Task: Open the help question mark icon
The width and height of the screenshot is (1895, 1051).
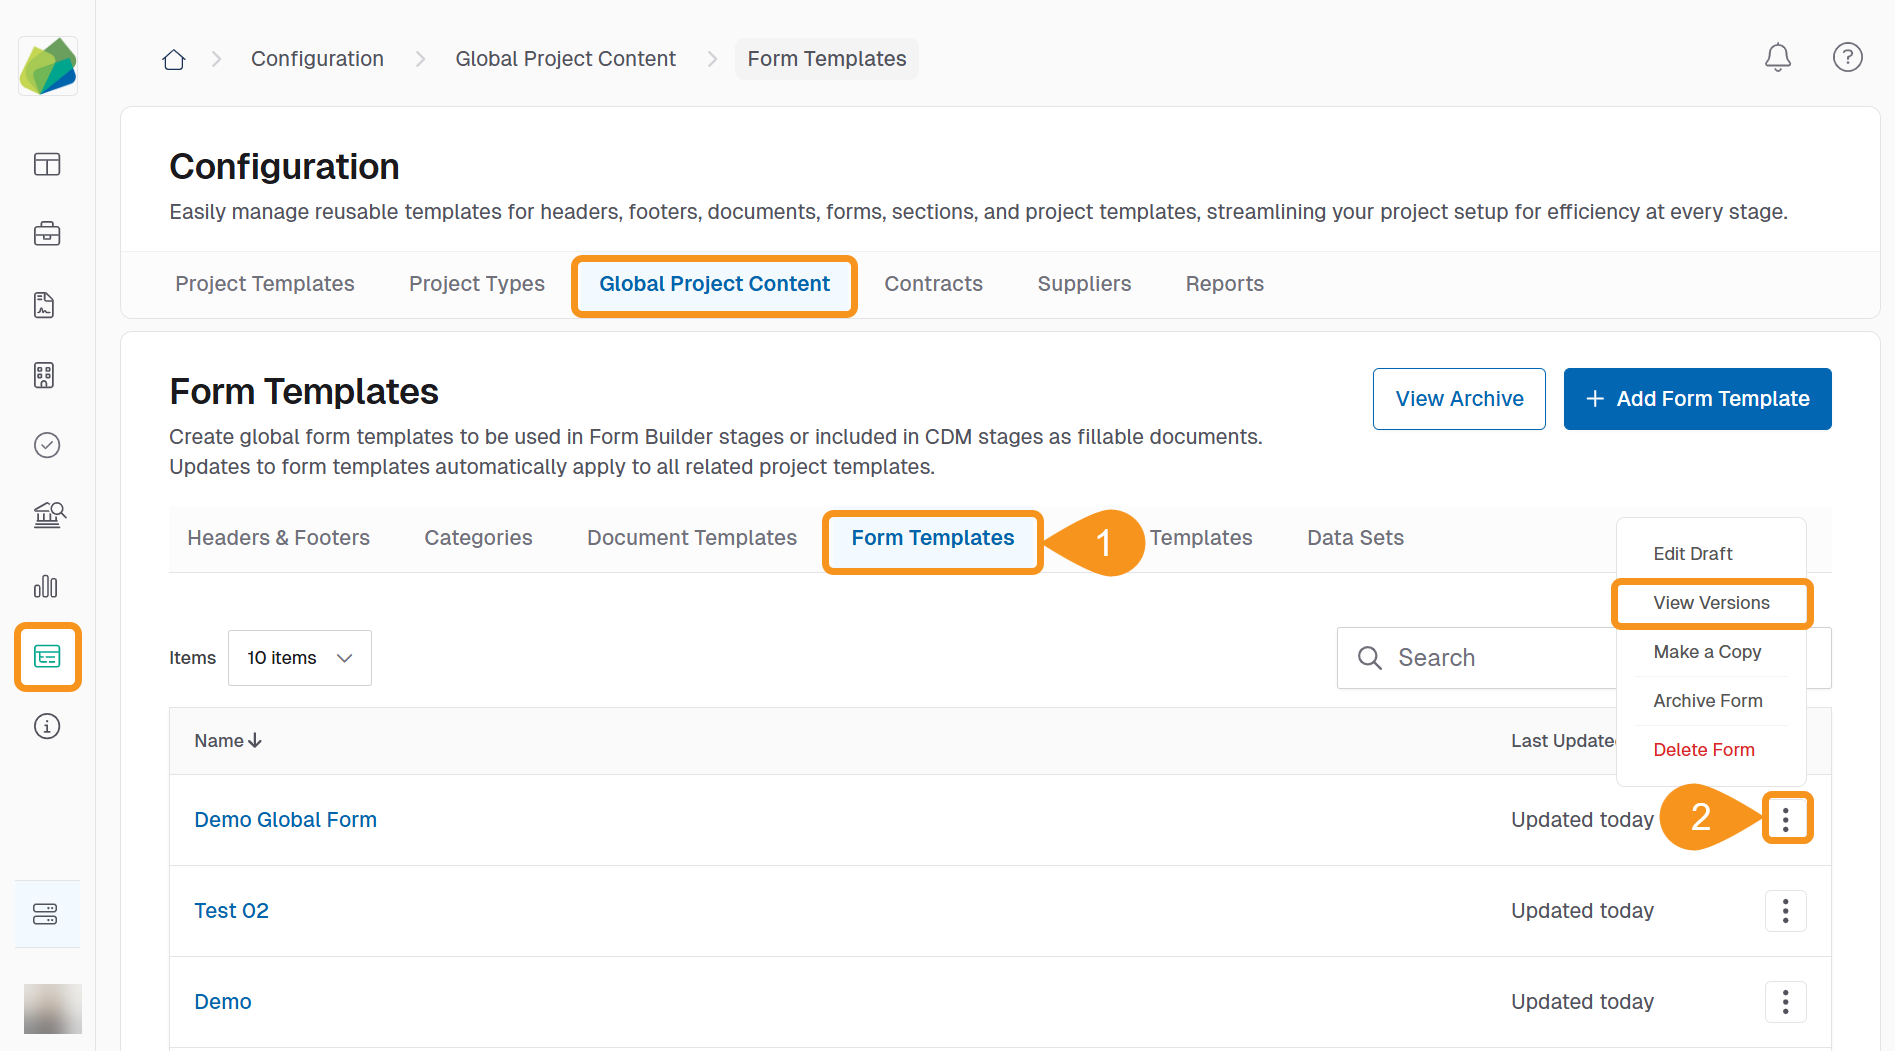Action: [x=1846, y=58]
